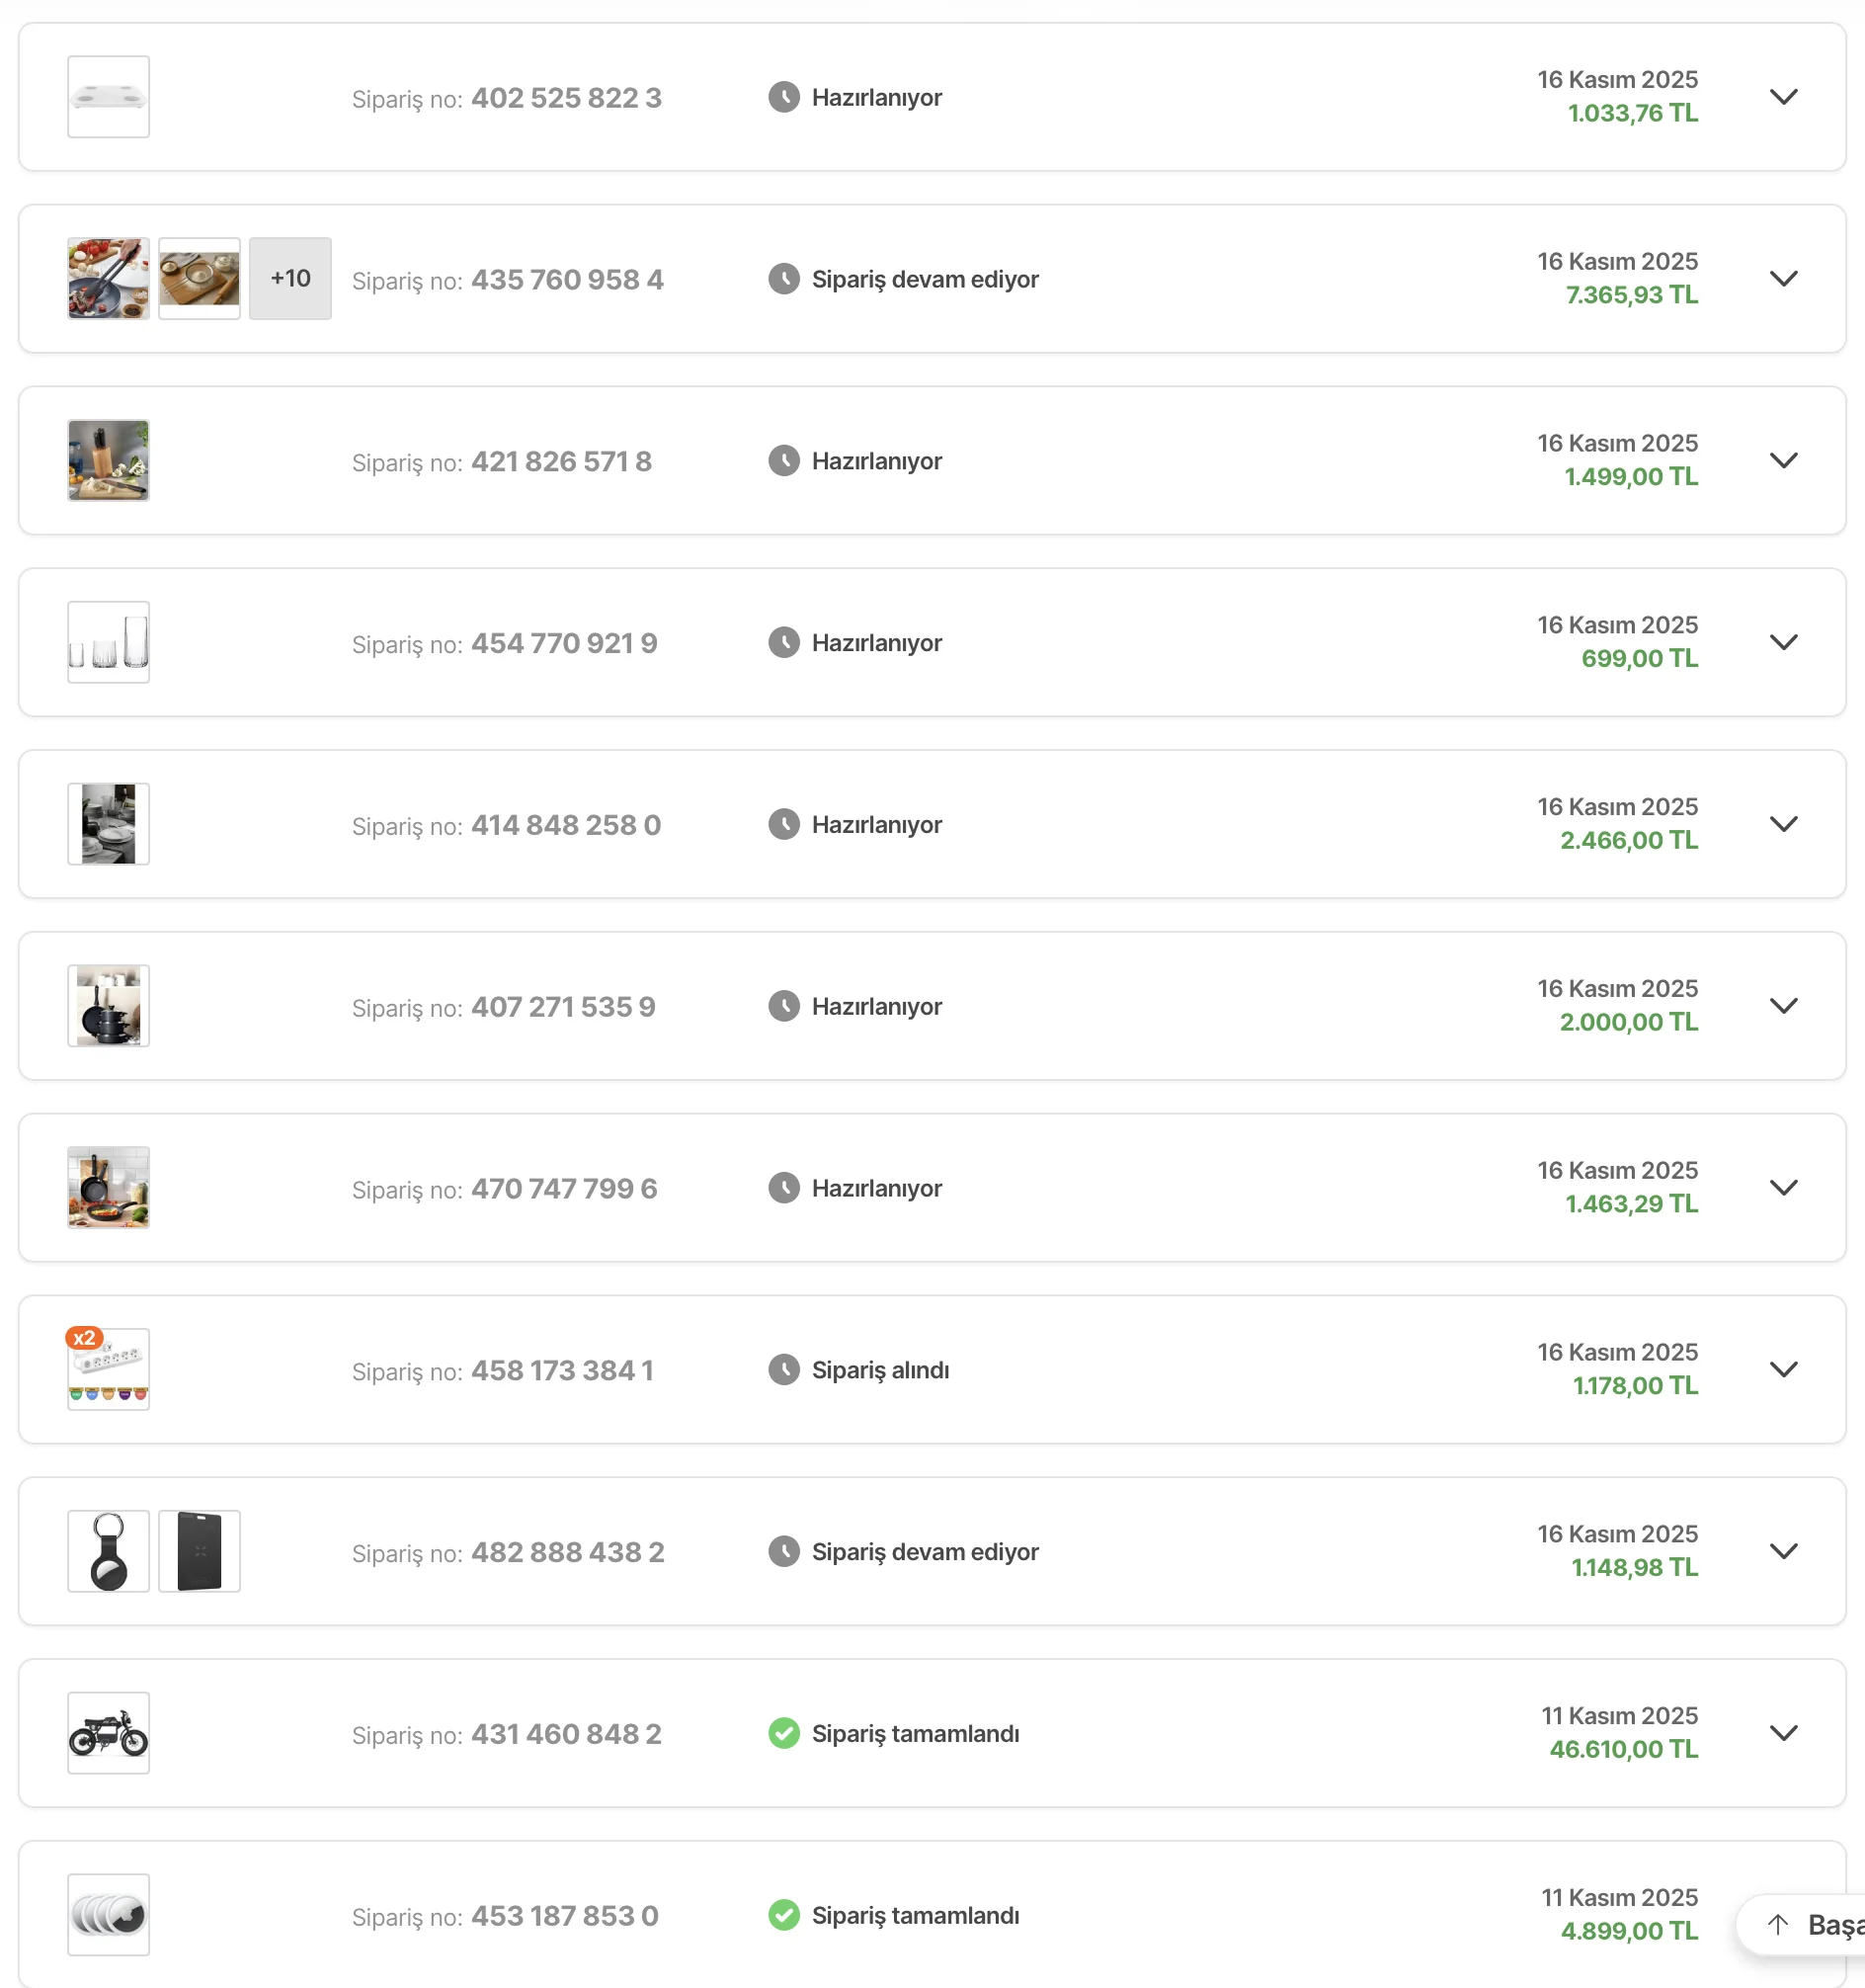Open the black card holder thumbnail
The image size is (1865, 1988).
coord(199,1551)
